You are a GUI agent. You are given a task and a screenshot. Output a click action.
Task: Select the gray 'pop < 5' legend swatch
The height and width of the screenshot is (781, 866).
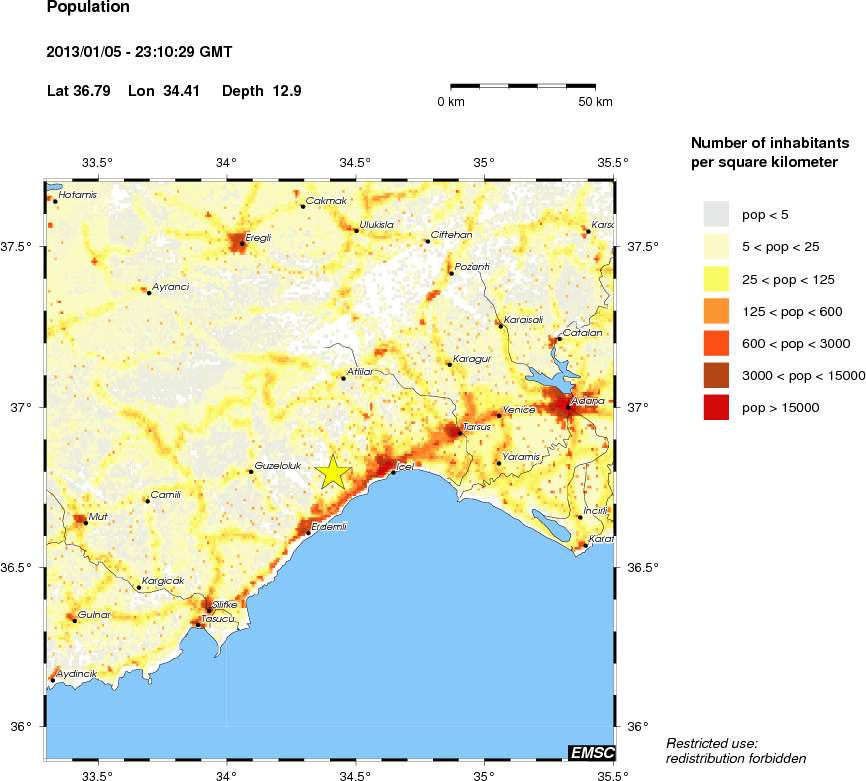coord(716,214)
